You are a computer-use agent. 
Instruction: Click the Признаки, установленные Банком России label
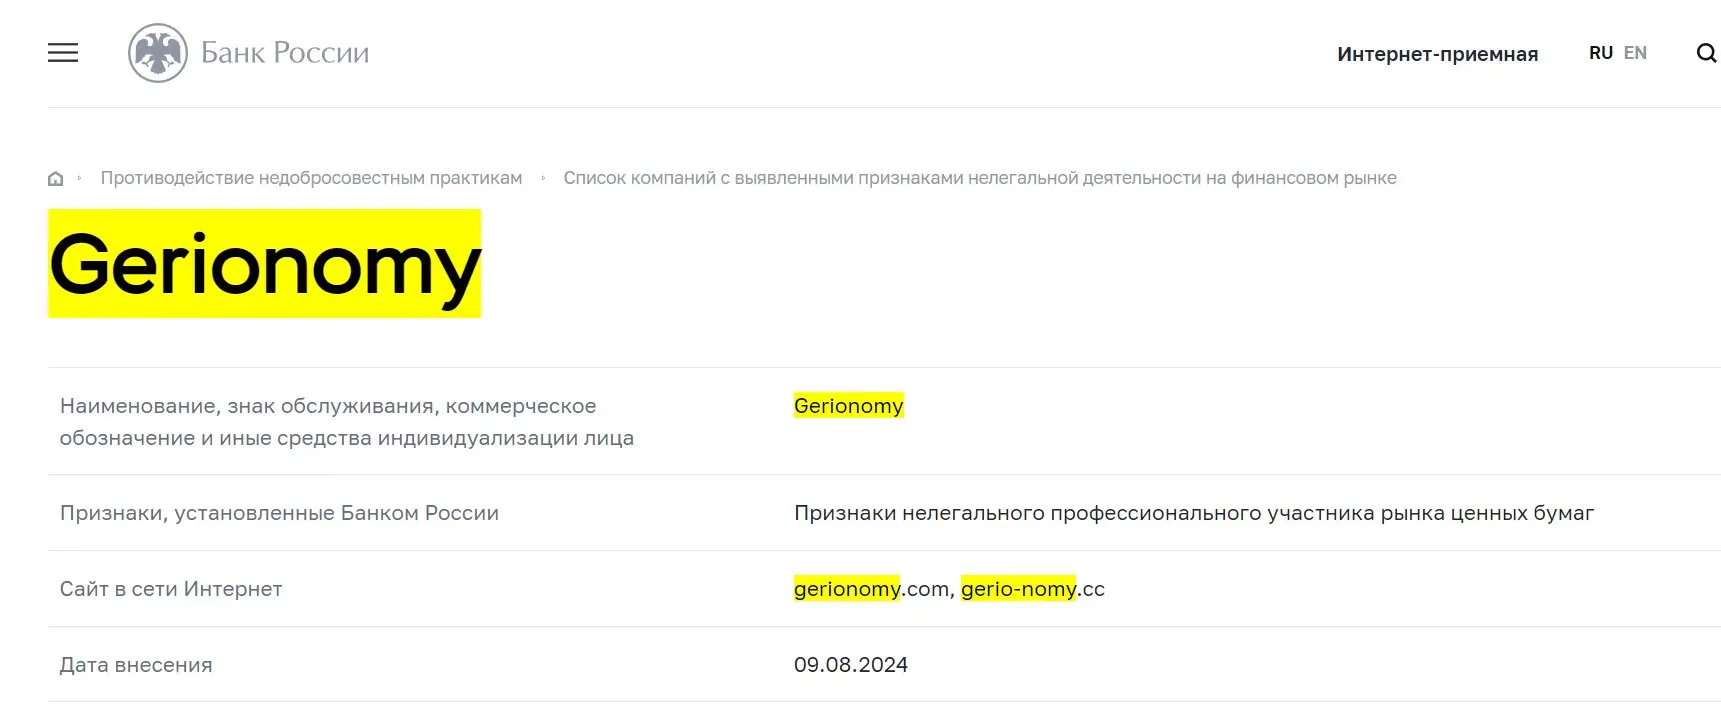[x=279, y=513]
